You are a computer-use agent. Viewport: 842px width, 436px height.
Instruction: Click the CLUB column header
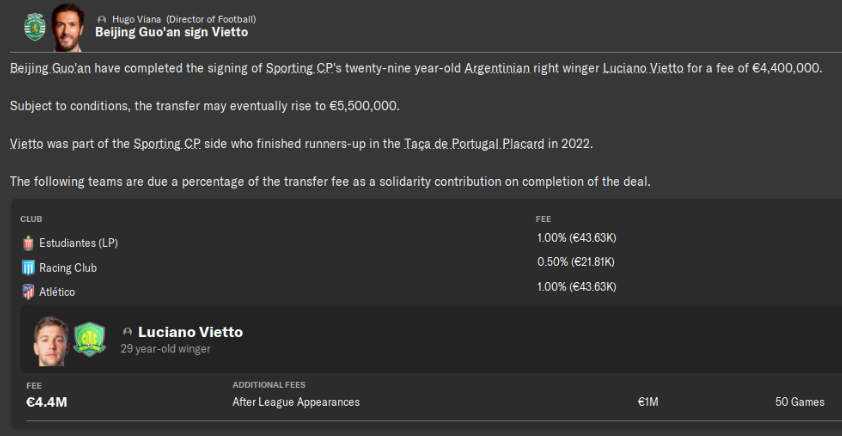click(x=31, y=218)
